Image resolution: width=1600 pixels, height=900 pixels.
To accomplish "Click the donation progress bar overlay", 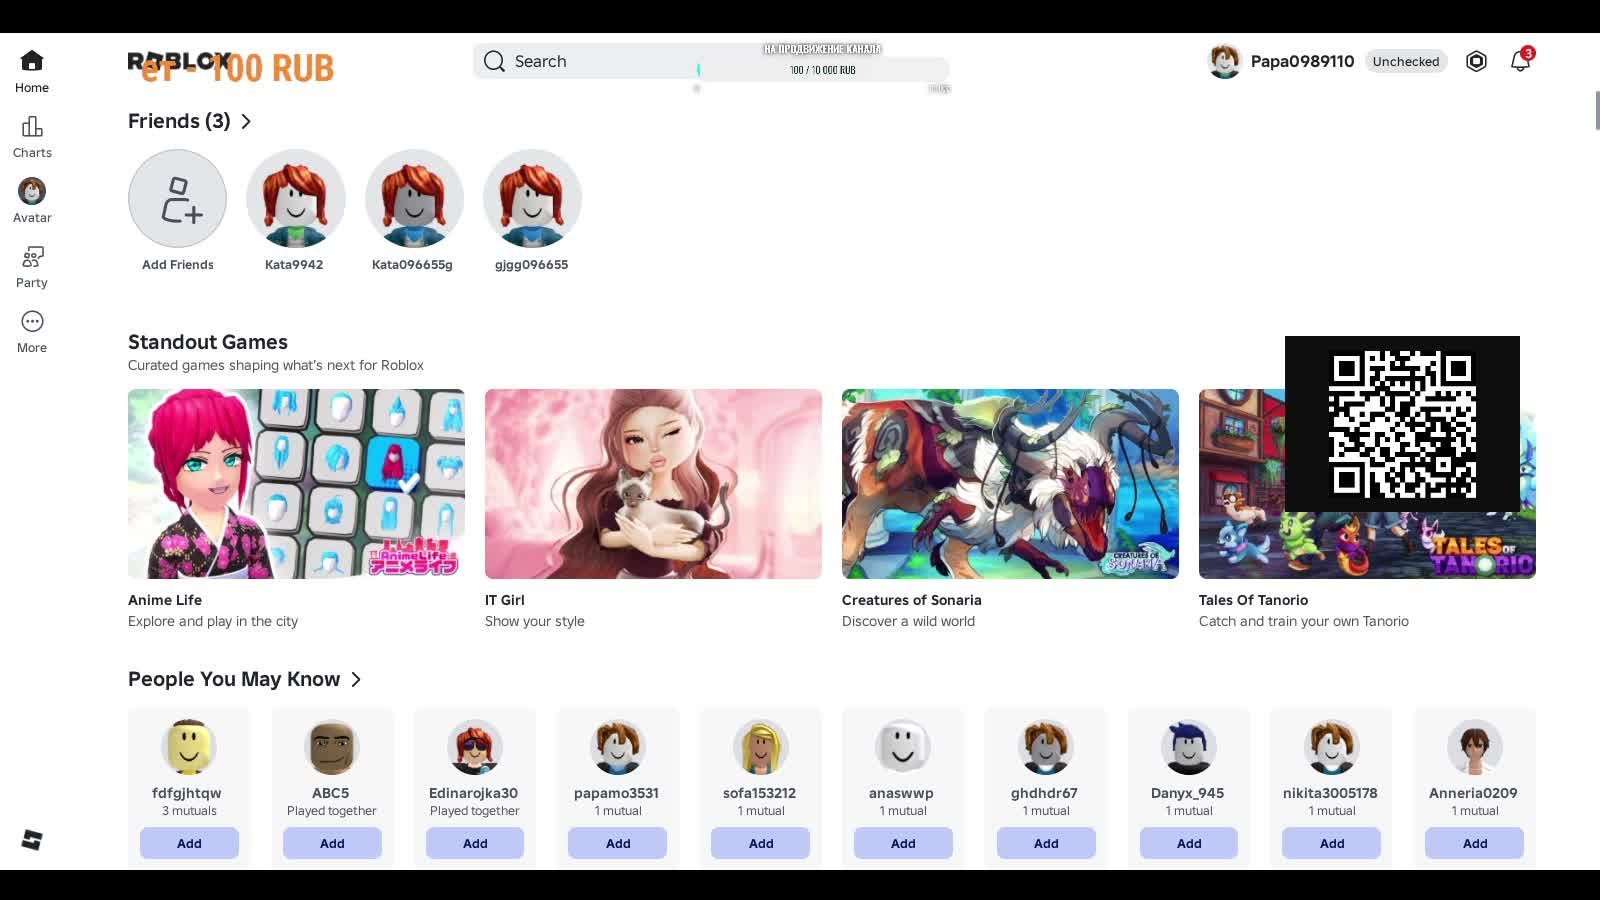I will point(823,69).
